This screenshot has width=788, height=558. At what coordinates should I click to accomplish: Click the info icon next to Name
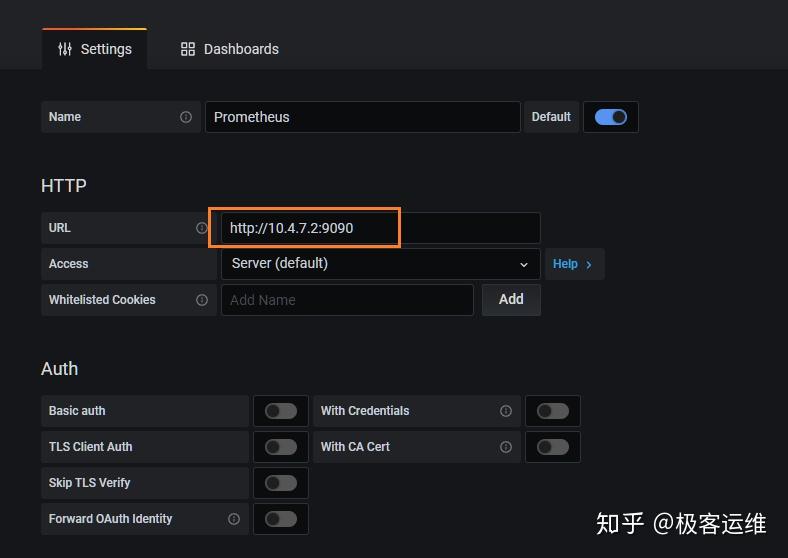click(x=186, y=117)
